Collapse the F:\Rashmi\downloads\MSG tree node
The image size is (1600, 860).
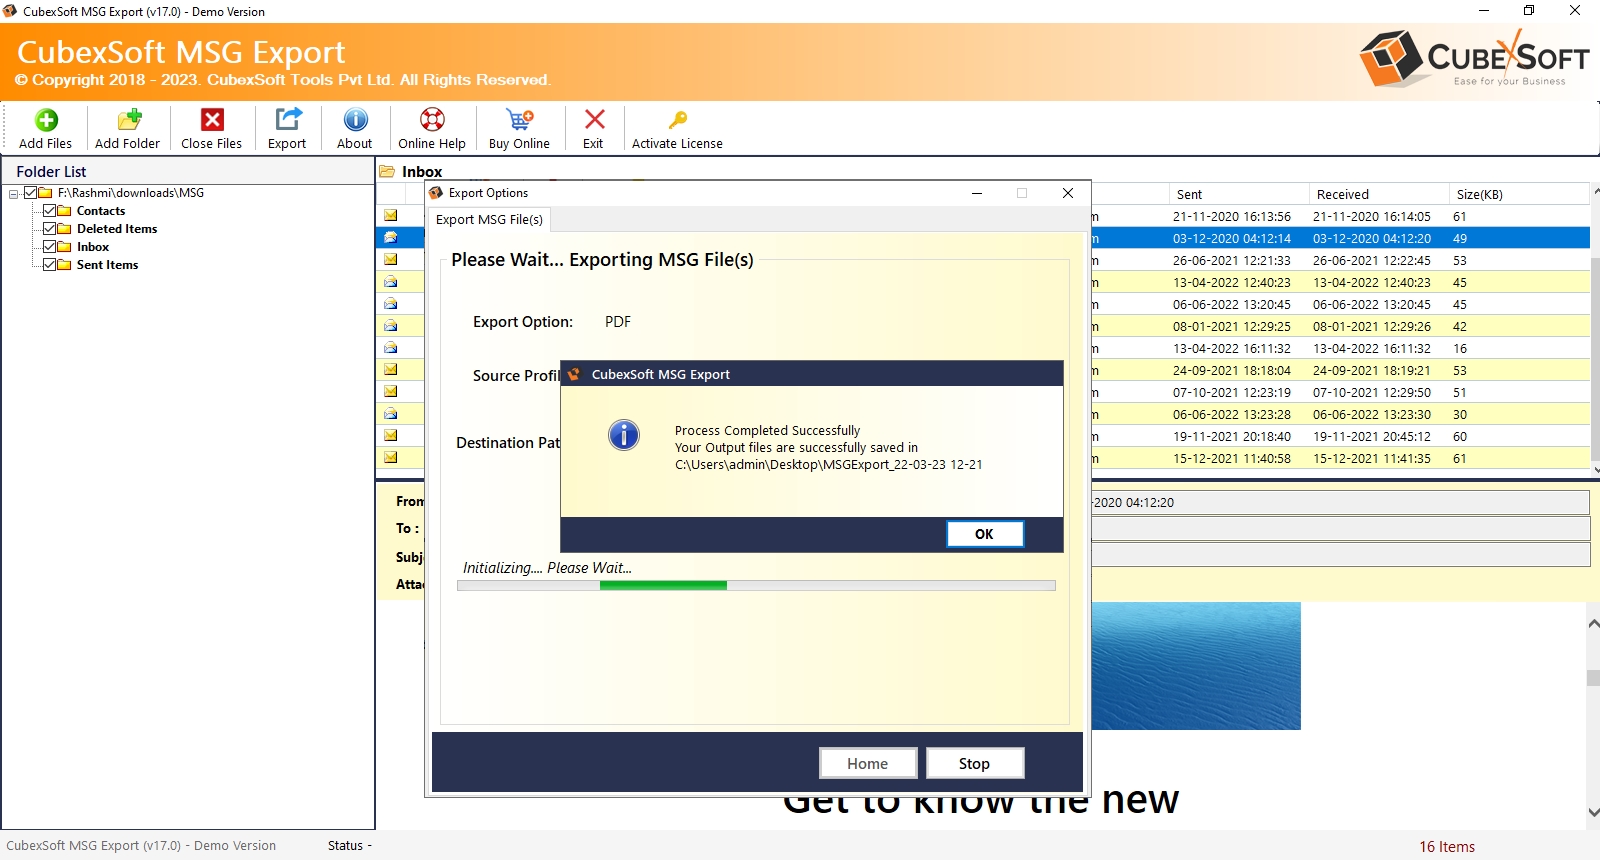click(x=14, y=194)
